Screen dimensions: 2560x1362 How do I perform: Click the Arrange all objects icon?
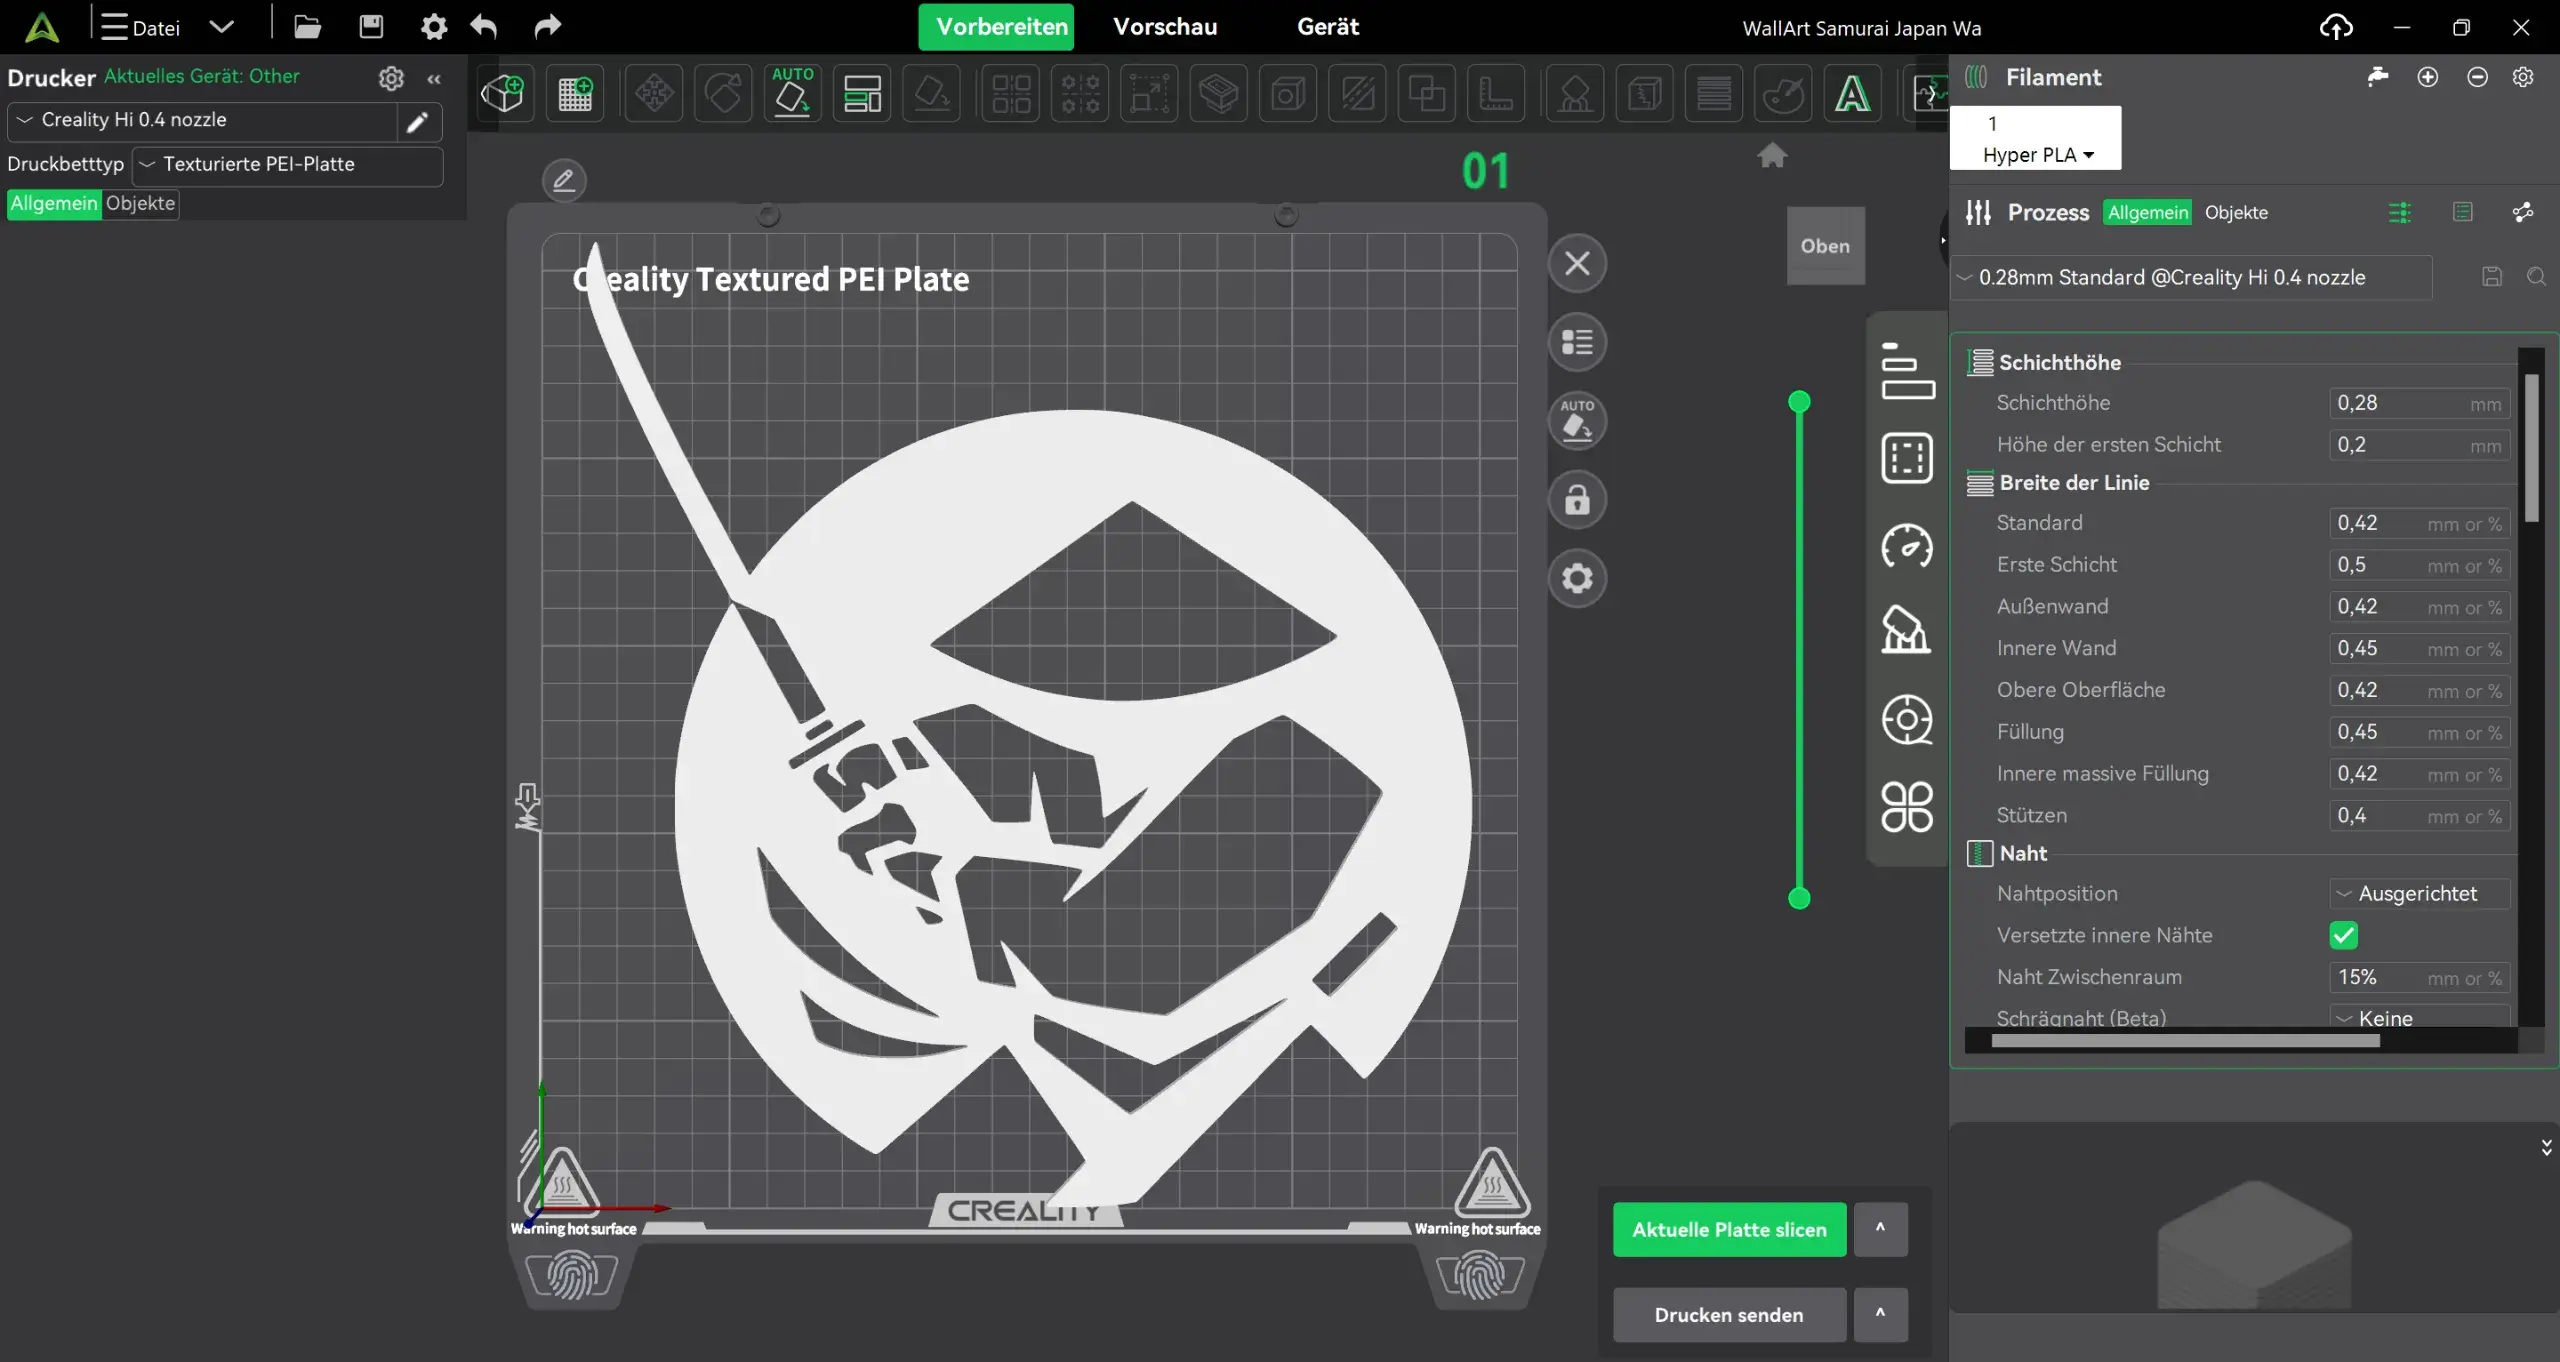tap(862, 94)
